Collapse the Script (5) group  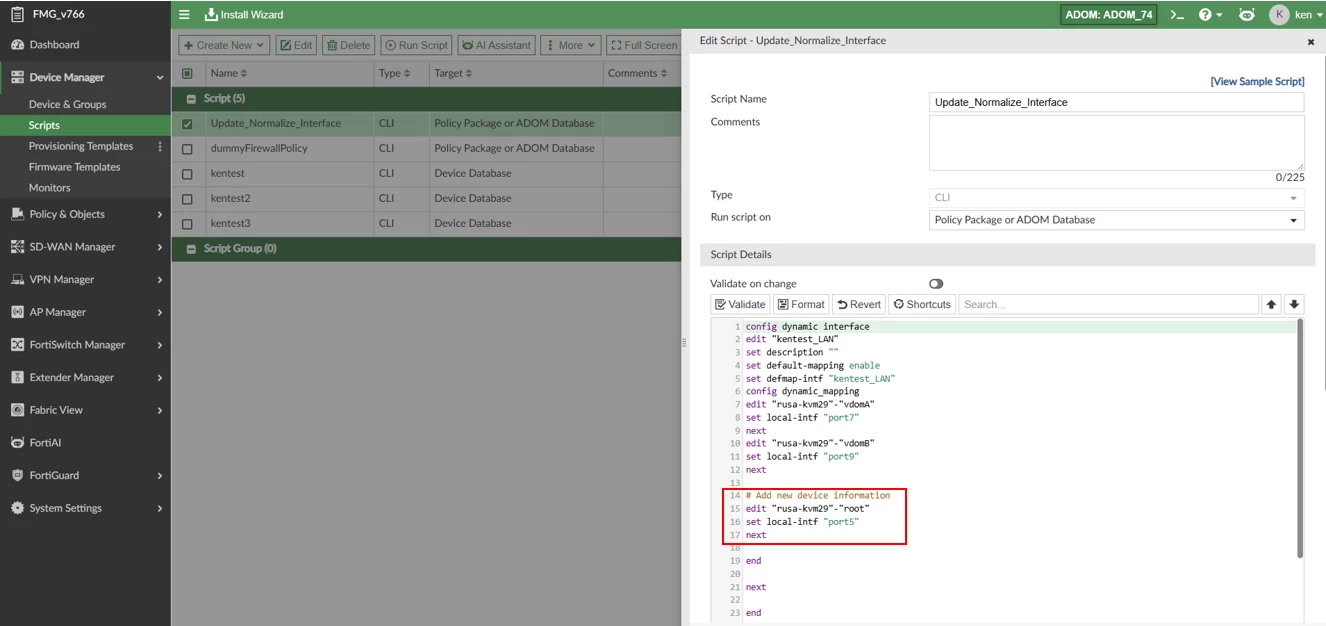191,99
